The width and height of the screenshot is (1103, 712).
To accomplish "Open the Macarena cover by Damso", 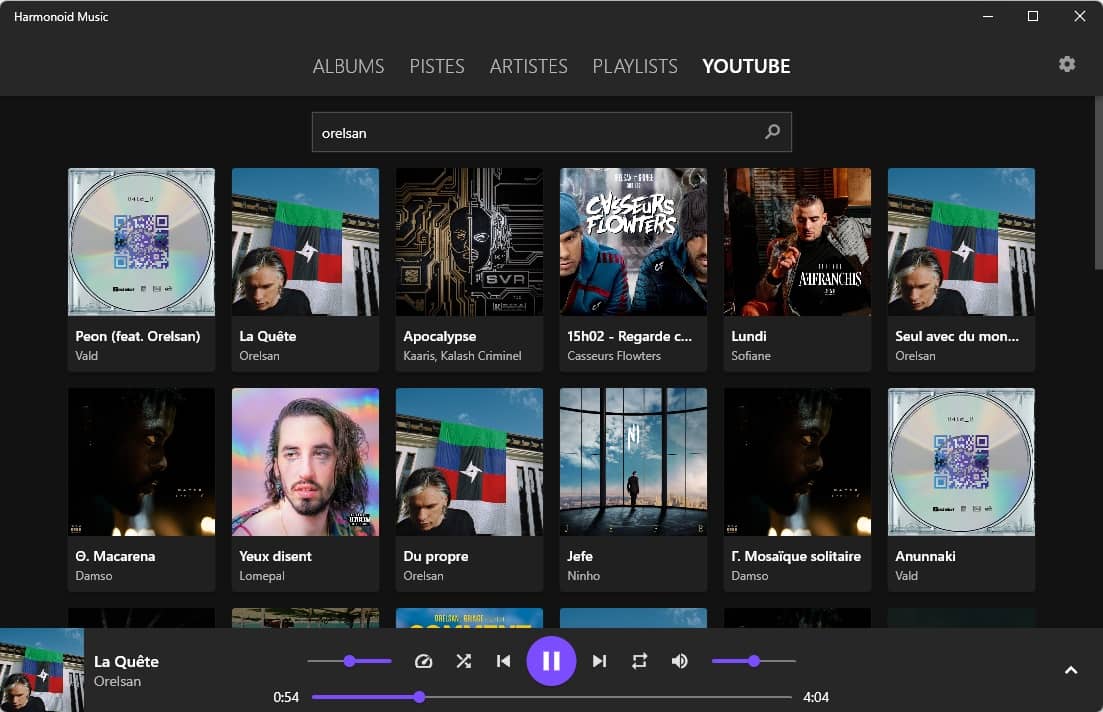I will click(141, 462).
